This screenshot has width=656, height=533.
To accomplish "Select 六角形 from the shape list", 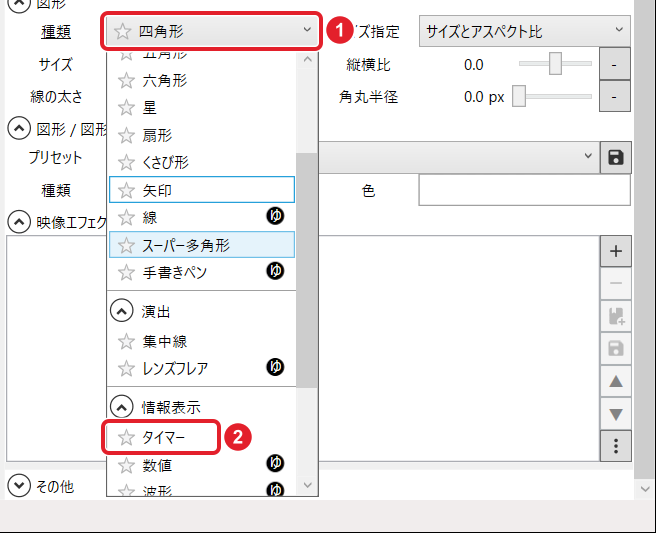I will point(202,81).
